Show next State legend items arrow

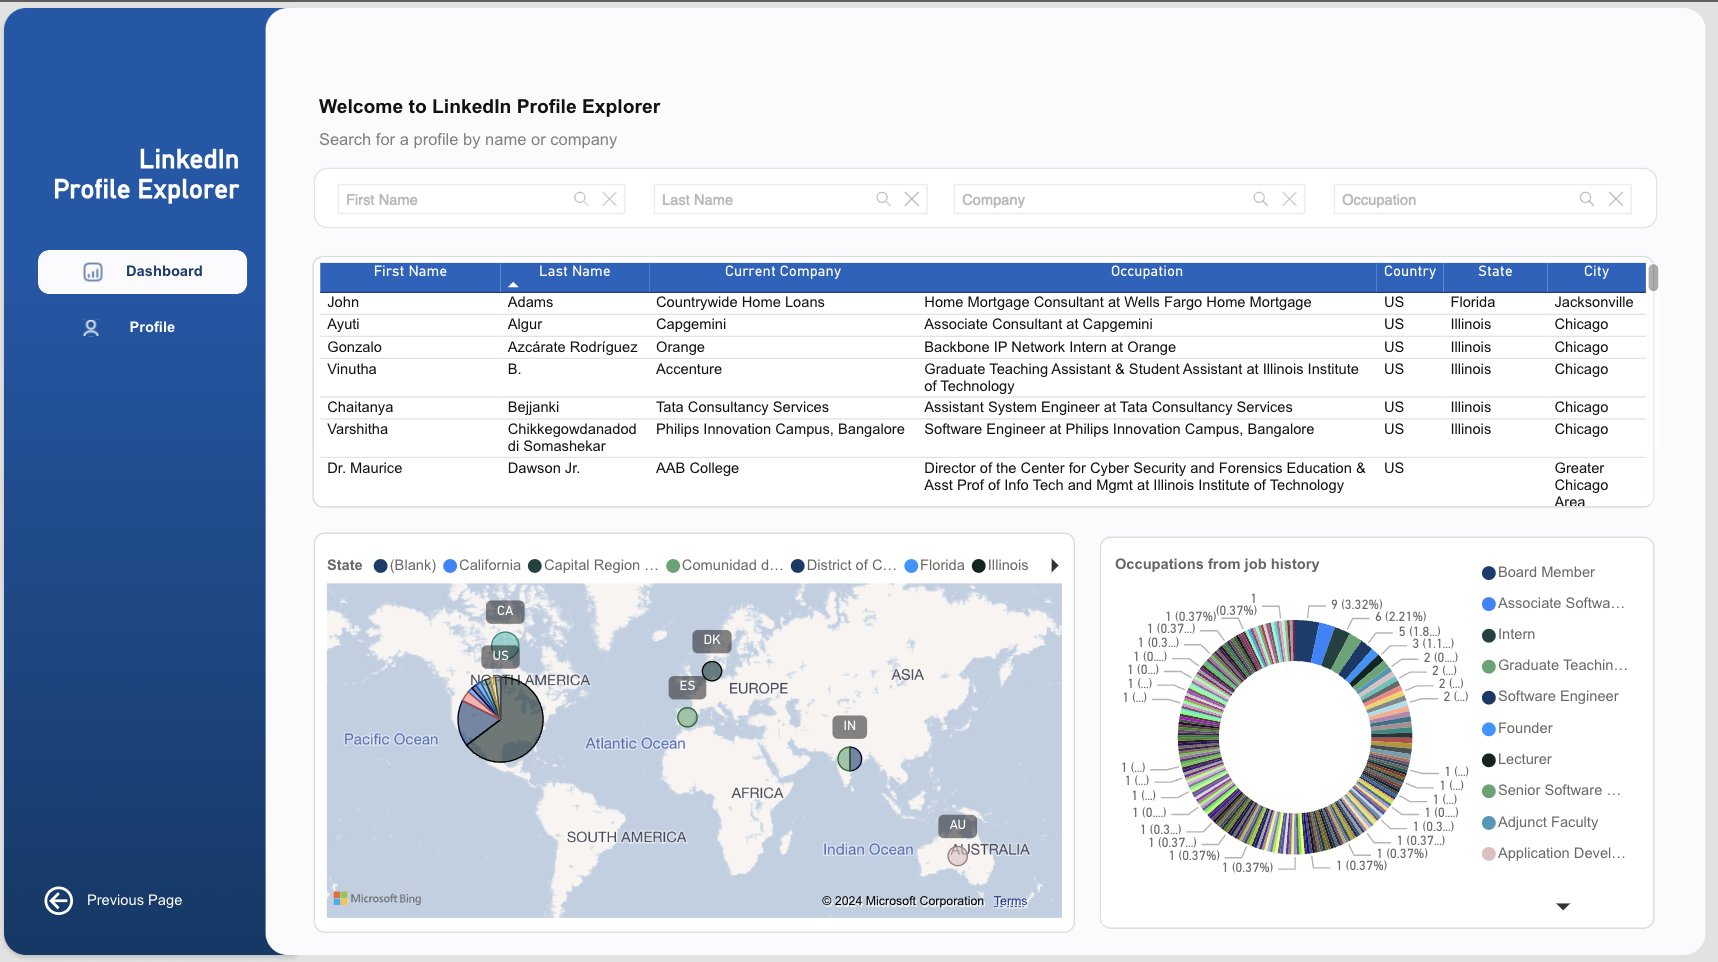(1055, 566)
